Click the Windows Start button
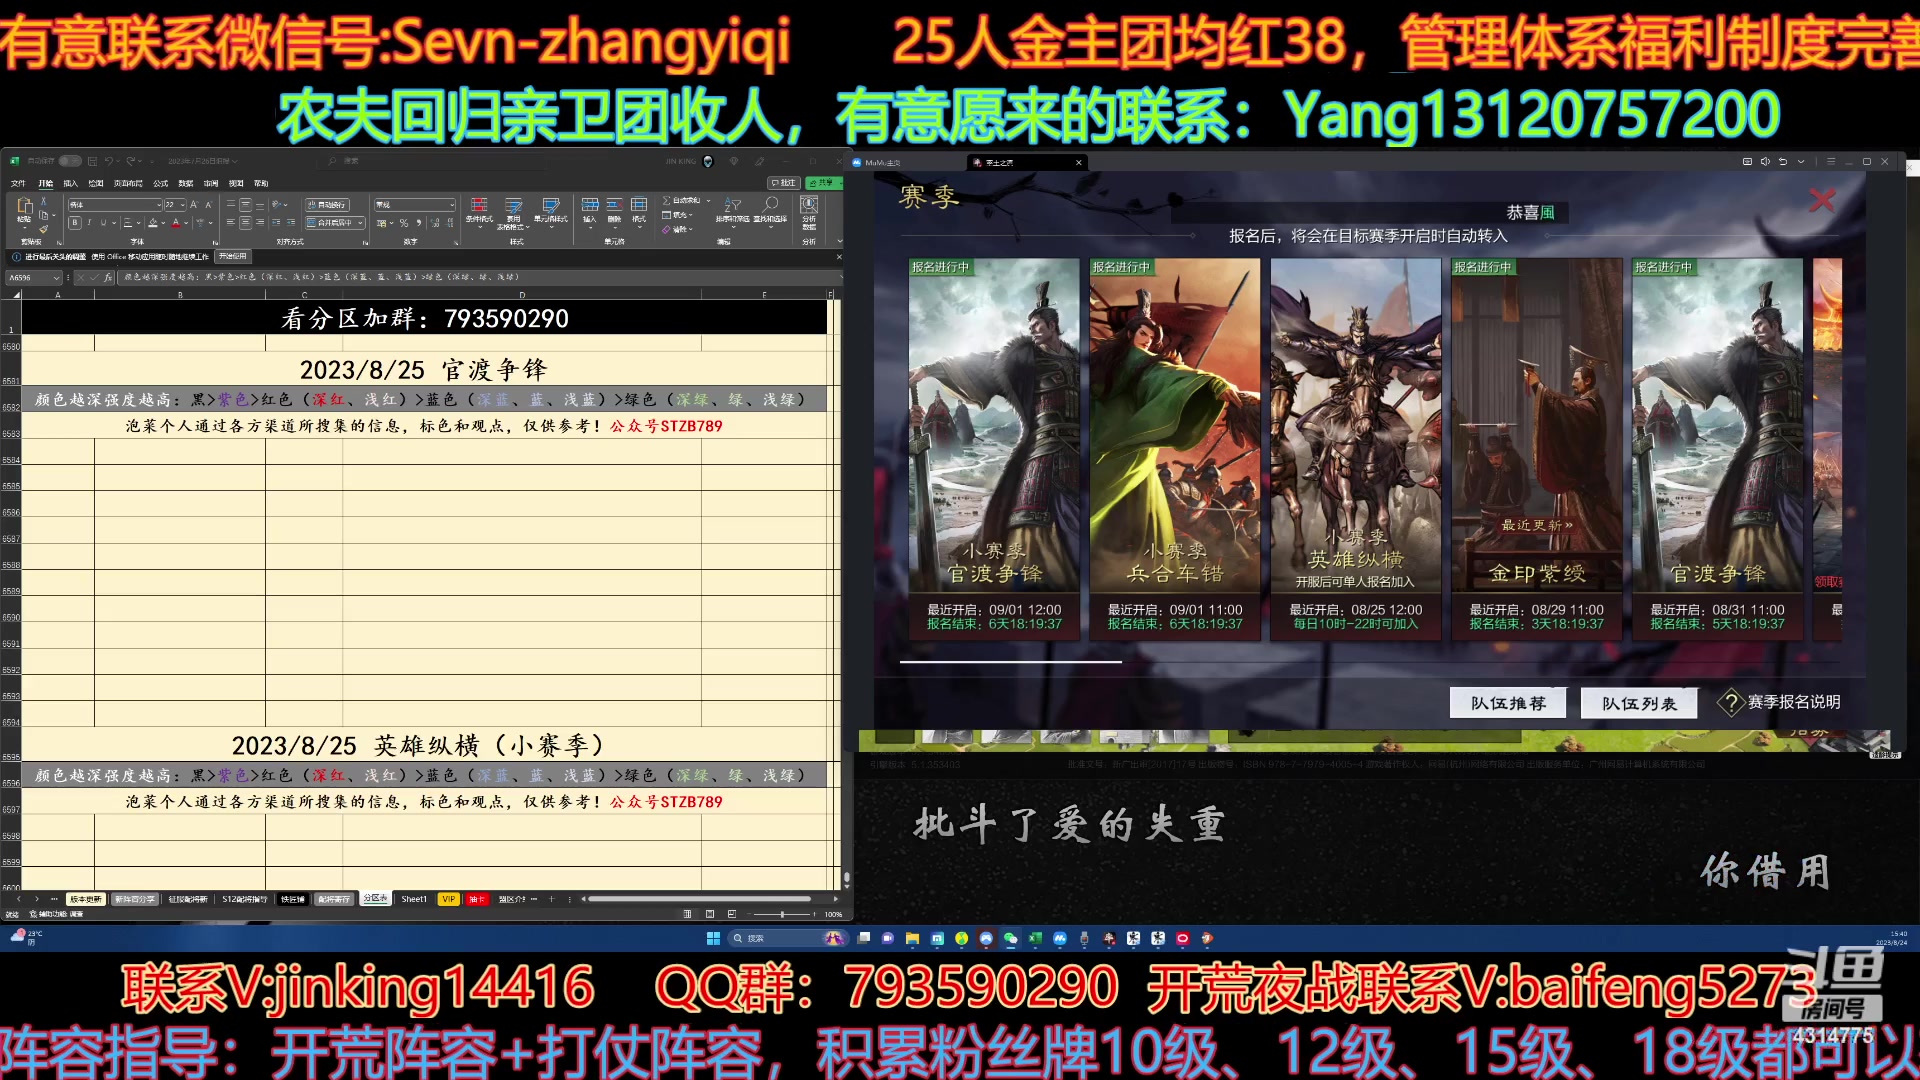The height and width of the screenshot is (1080, 1920). 713,938
